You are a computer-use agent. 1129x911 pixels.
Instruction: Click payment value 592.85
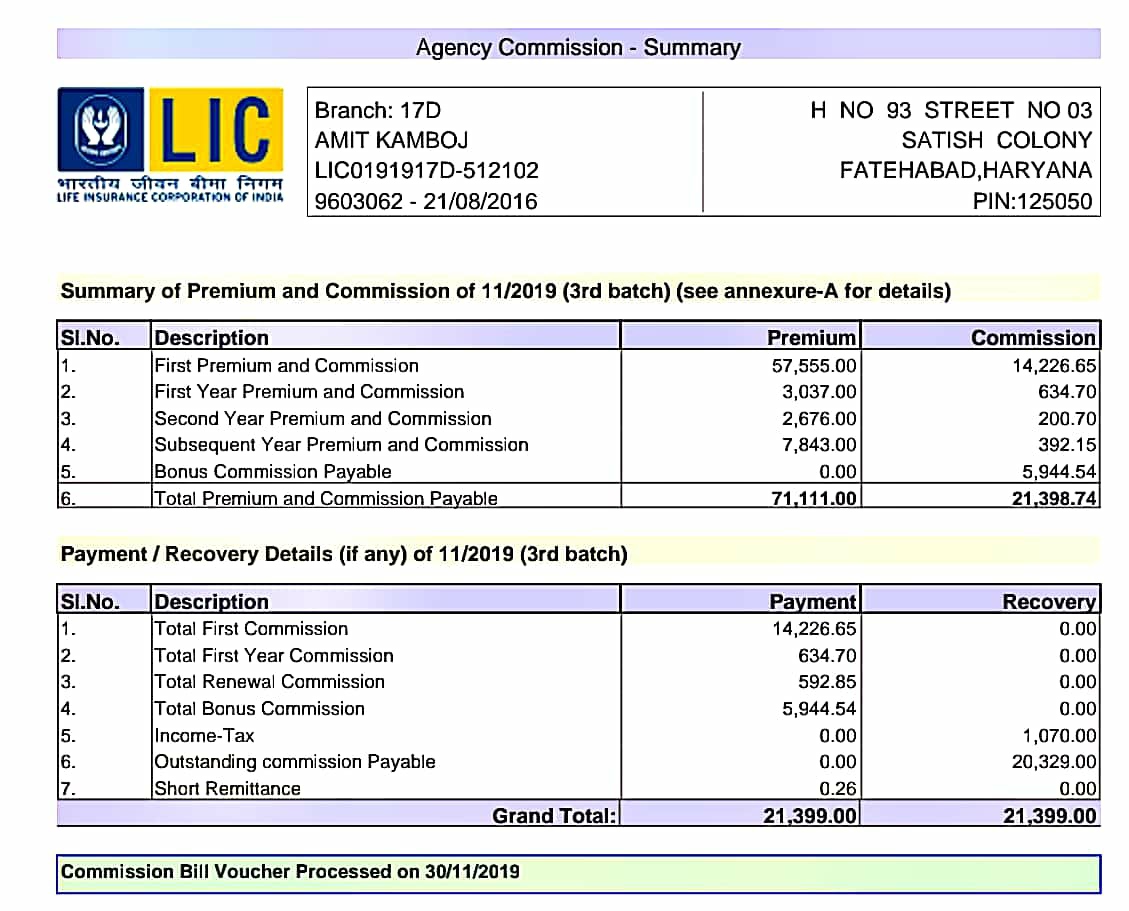(x=827, y=682)
